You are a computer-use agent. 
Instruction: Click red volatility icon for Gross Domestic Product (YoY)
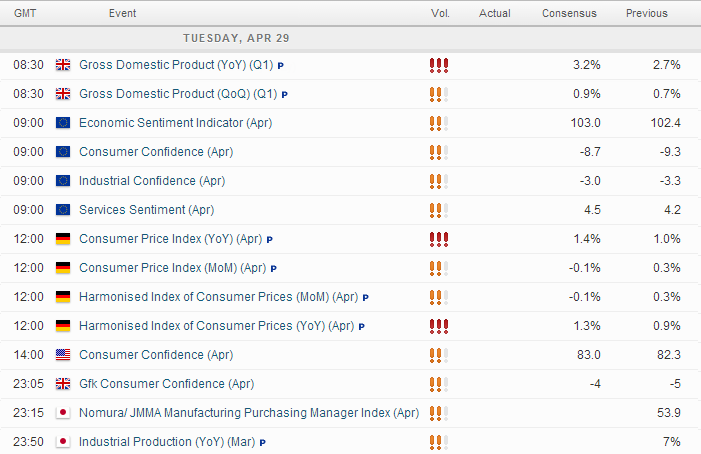click(x=438, y=66)
